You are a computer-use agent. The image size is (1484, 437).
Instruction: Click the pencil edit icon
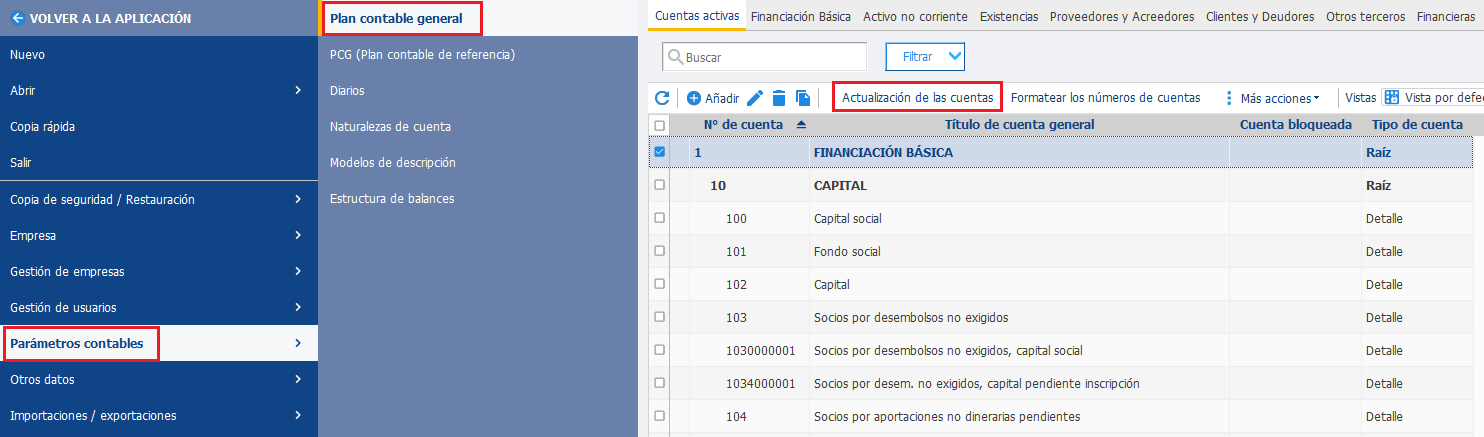(755, 98)
